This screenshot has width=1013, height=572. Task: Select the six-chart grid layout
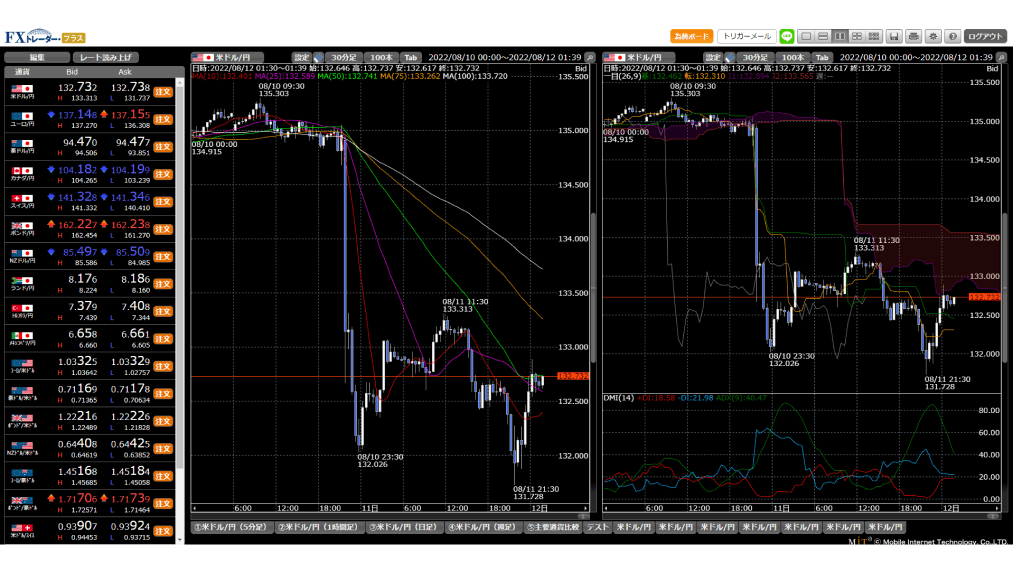(873, 37)
